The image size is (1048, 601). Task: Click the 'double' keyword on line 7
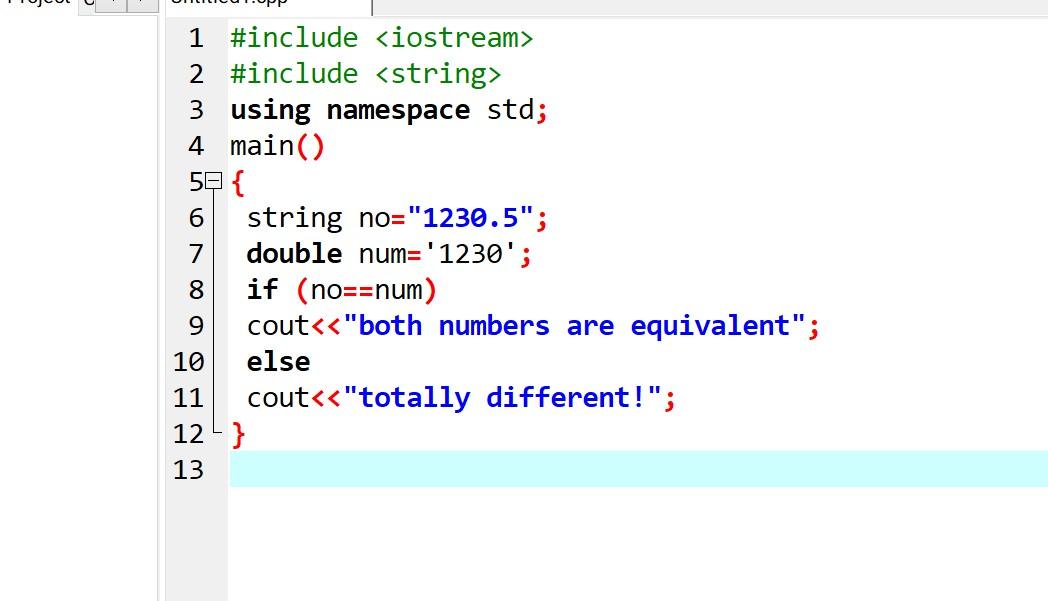(x=294, y=254)
